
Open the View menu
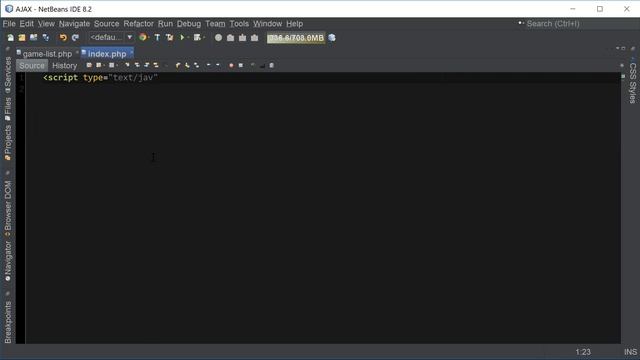click(x=46, y=24)
